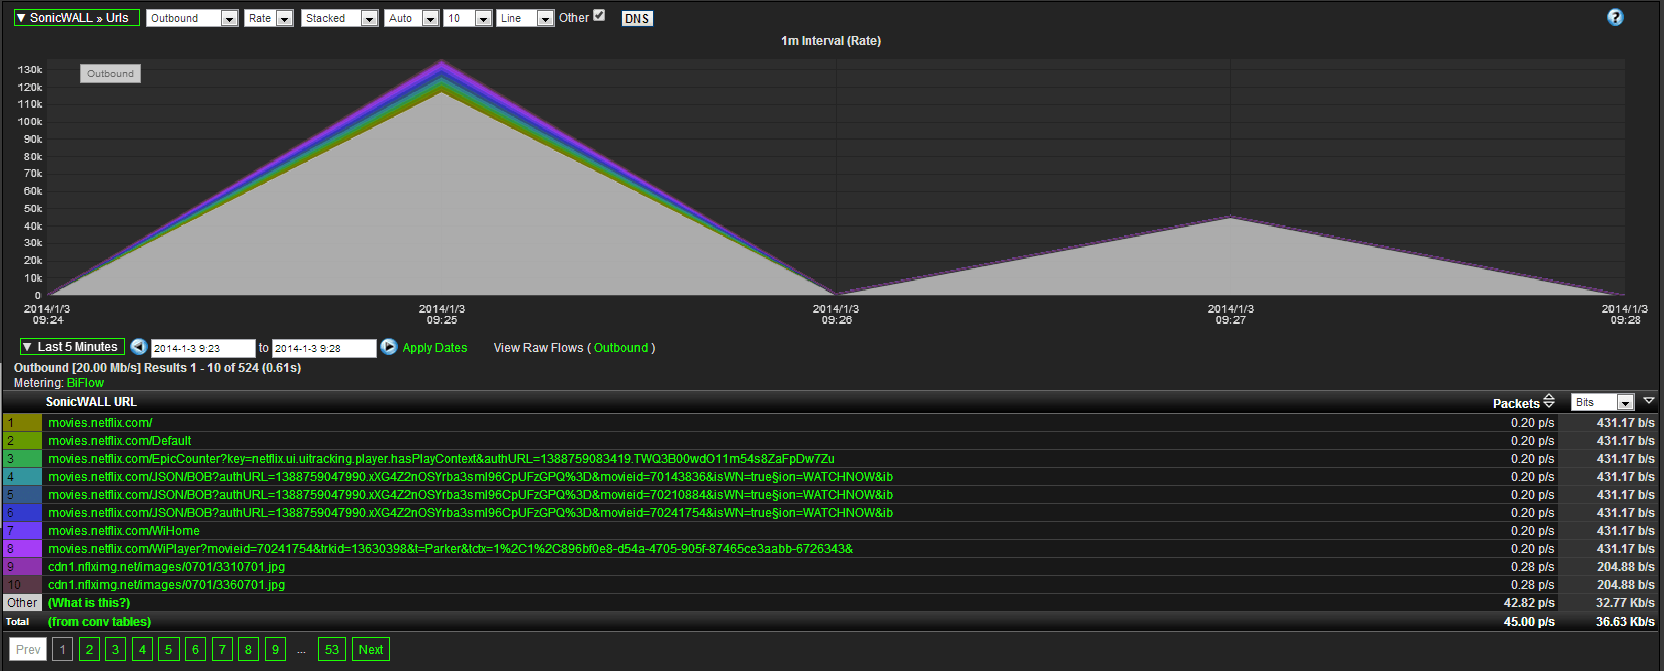Image resolution: width=1664 pixels, height=671 pixels.
Task: Click the start date field 2014-1-3 9:23
Action: tap(203, 348)
